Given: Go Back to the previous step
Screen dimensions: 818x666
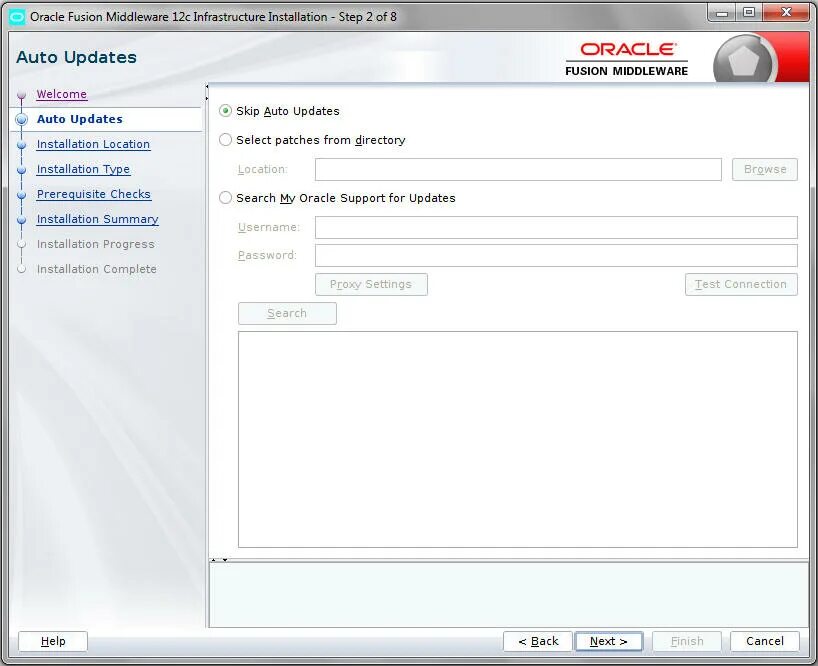Looking at the screenshot, I should click(538, 641).
